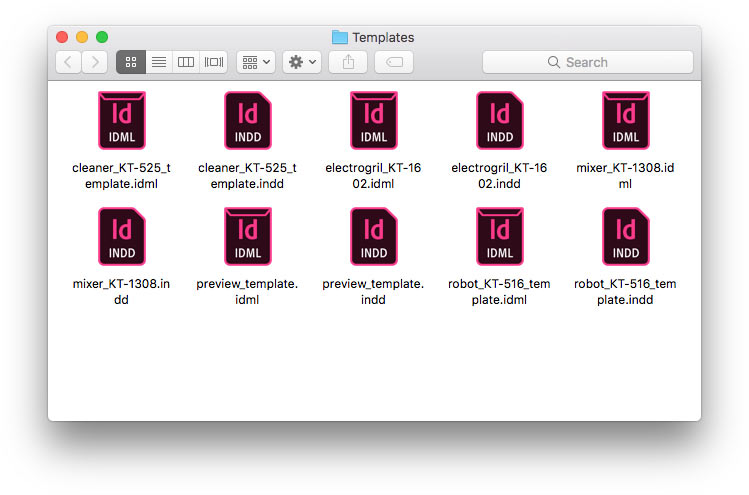
Task: Select the cleaner_KT-525_template.indd file icon
Action: point(247,120)
